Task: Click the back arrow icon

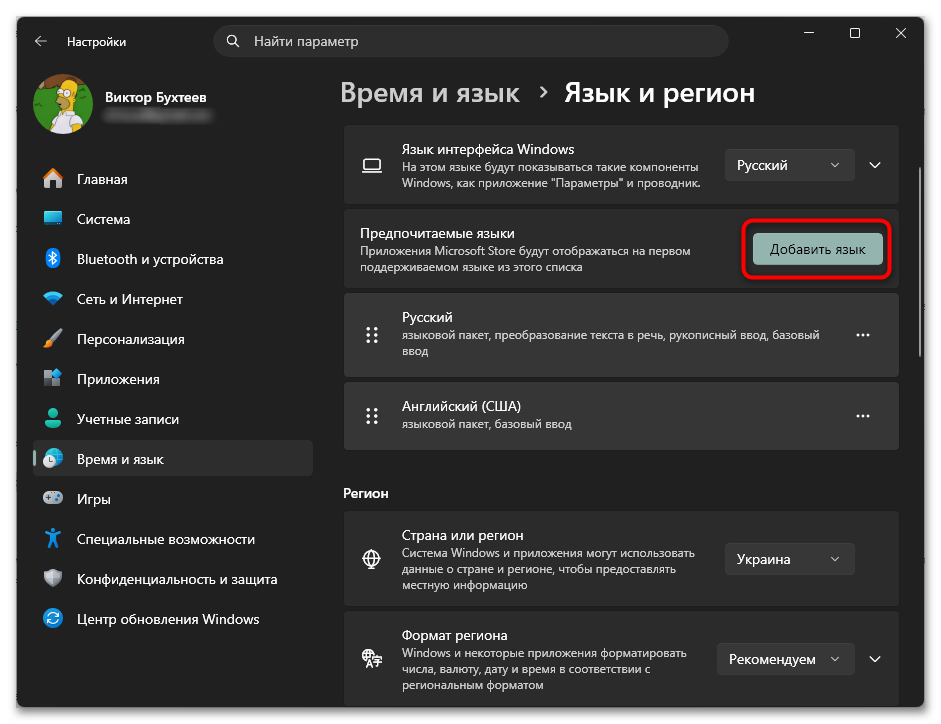Action: pos(41,41)
